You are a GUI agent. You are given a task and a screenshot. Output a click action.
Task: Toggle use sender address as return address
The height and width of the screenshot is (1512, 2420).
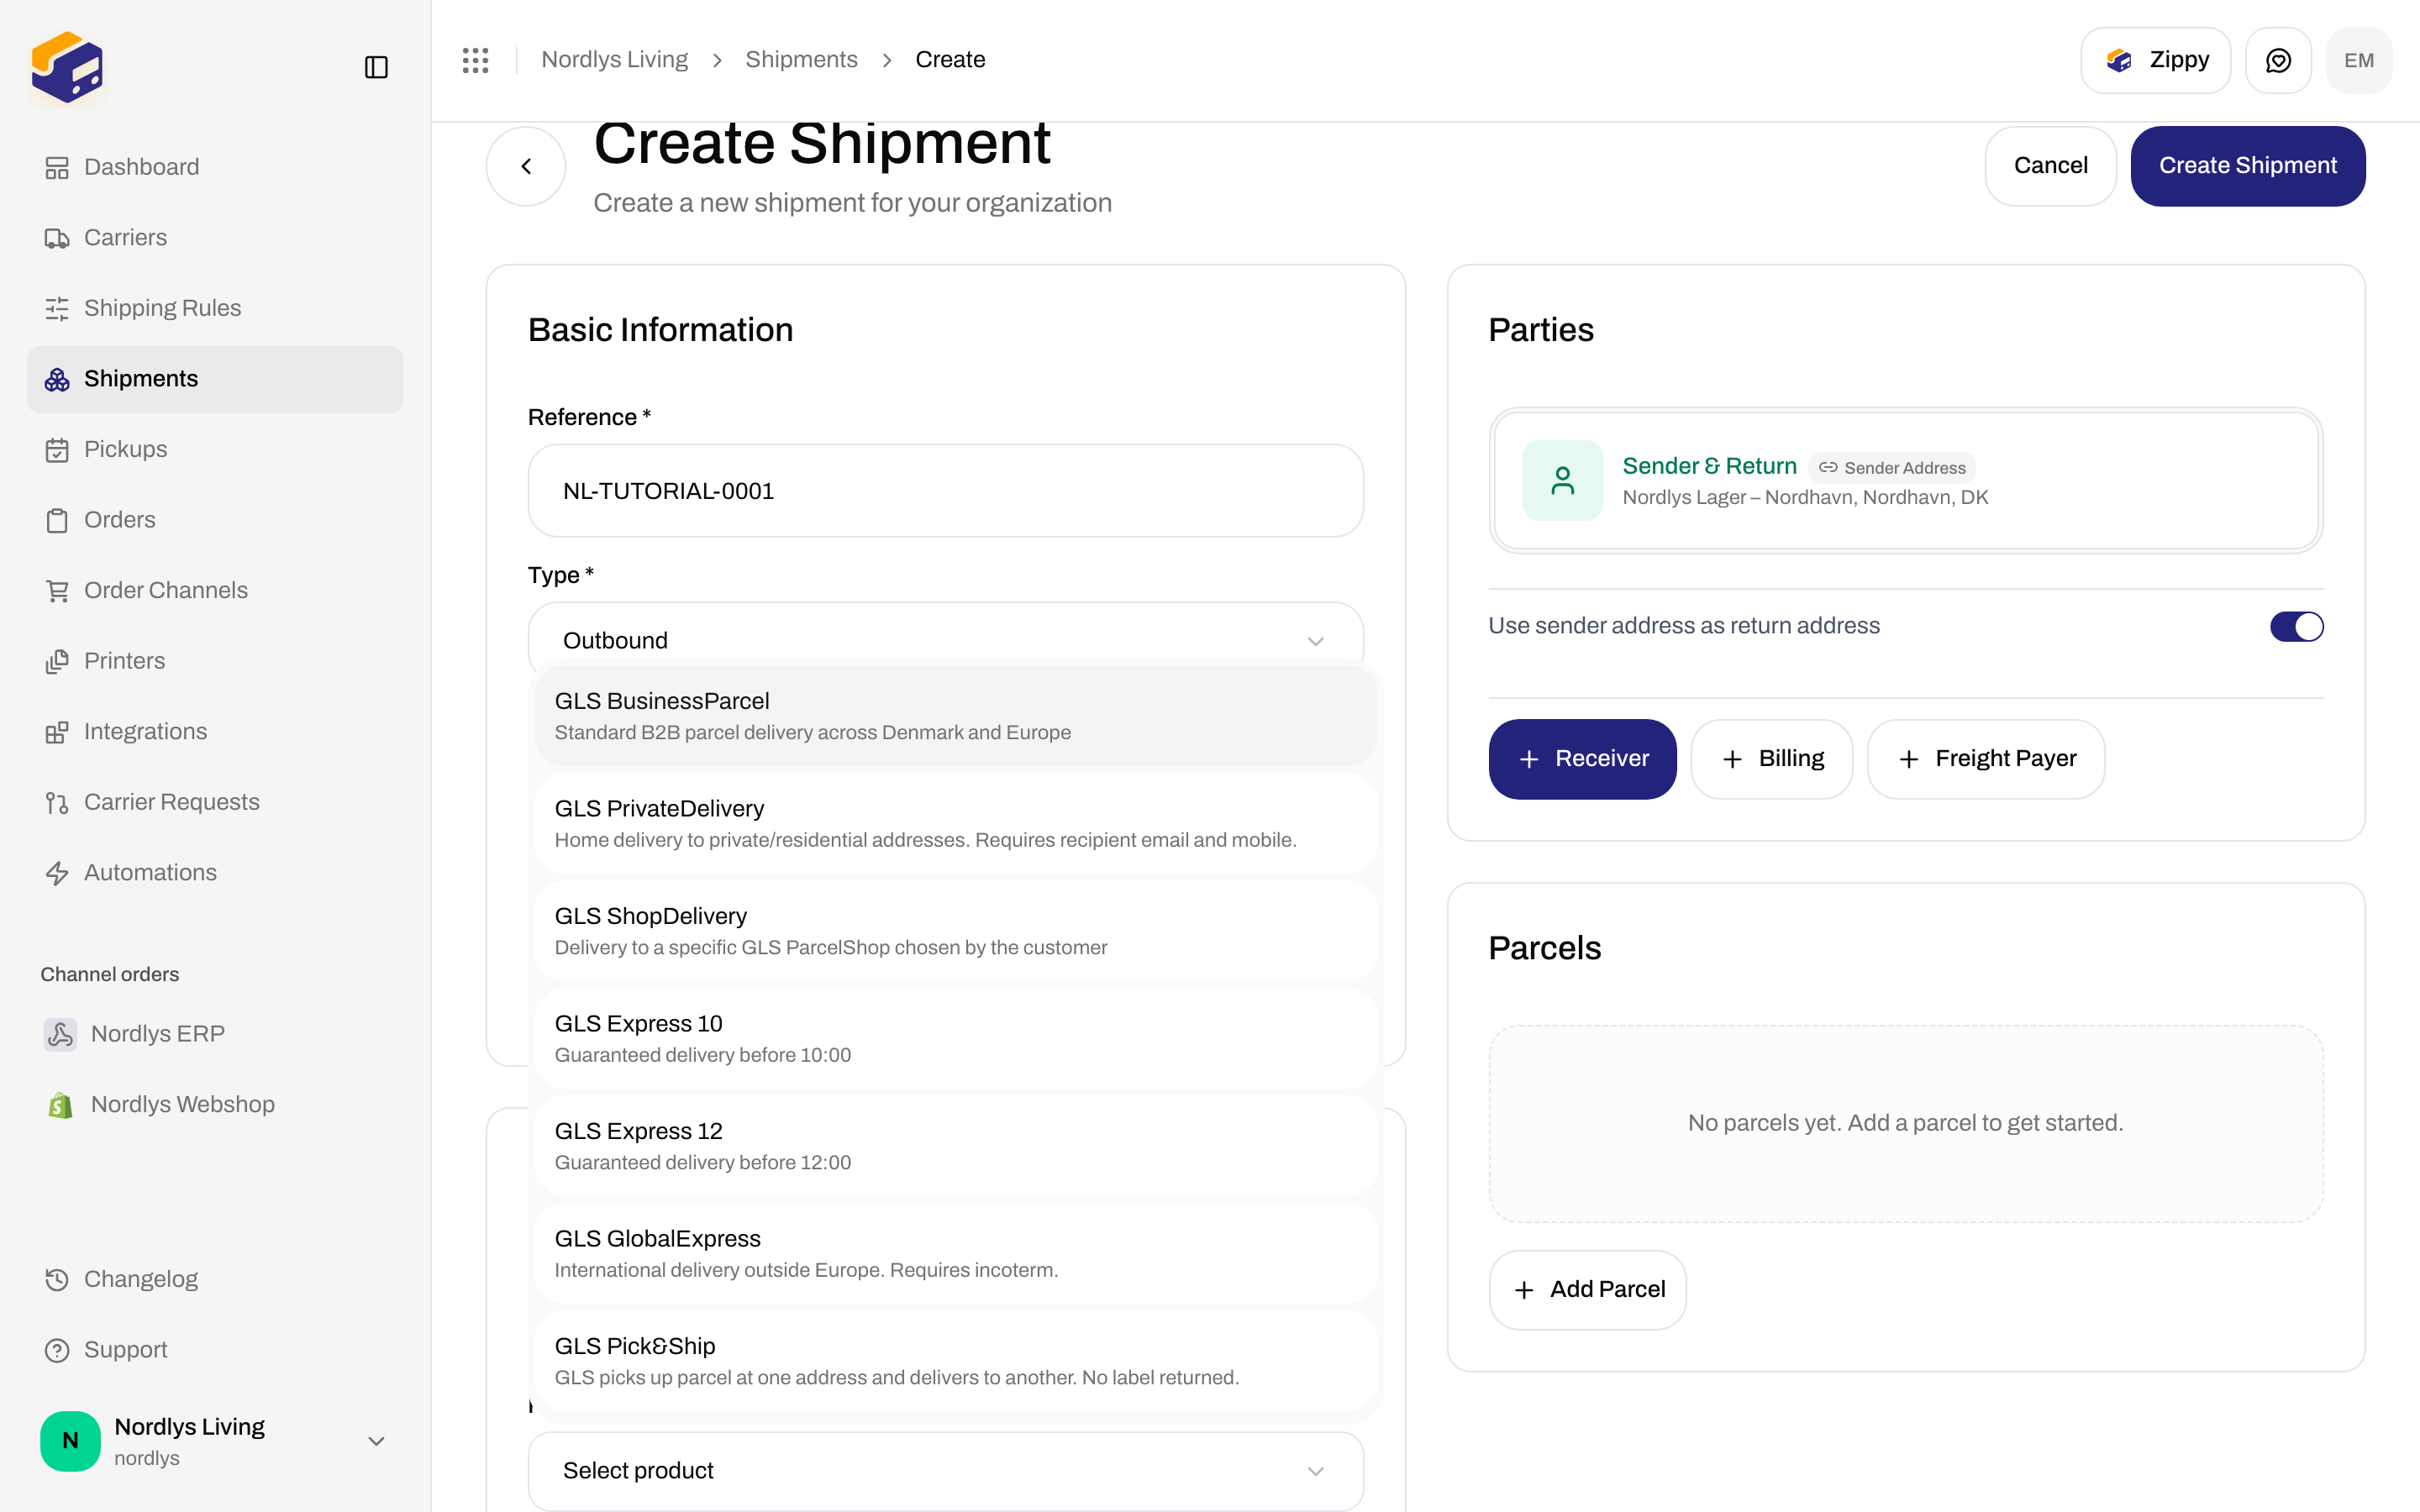2296,627
